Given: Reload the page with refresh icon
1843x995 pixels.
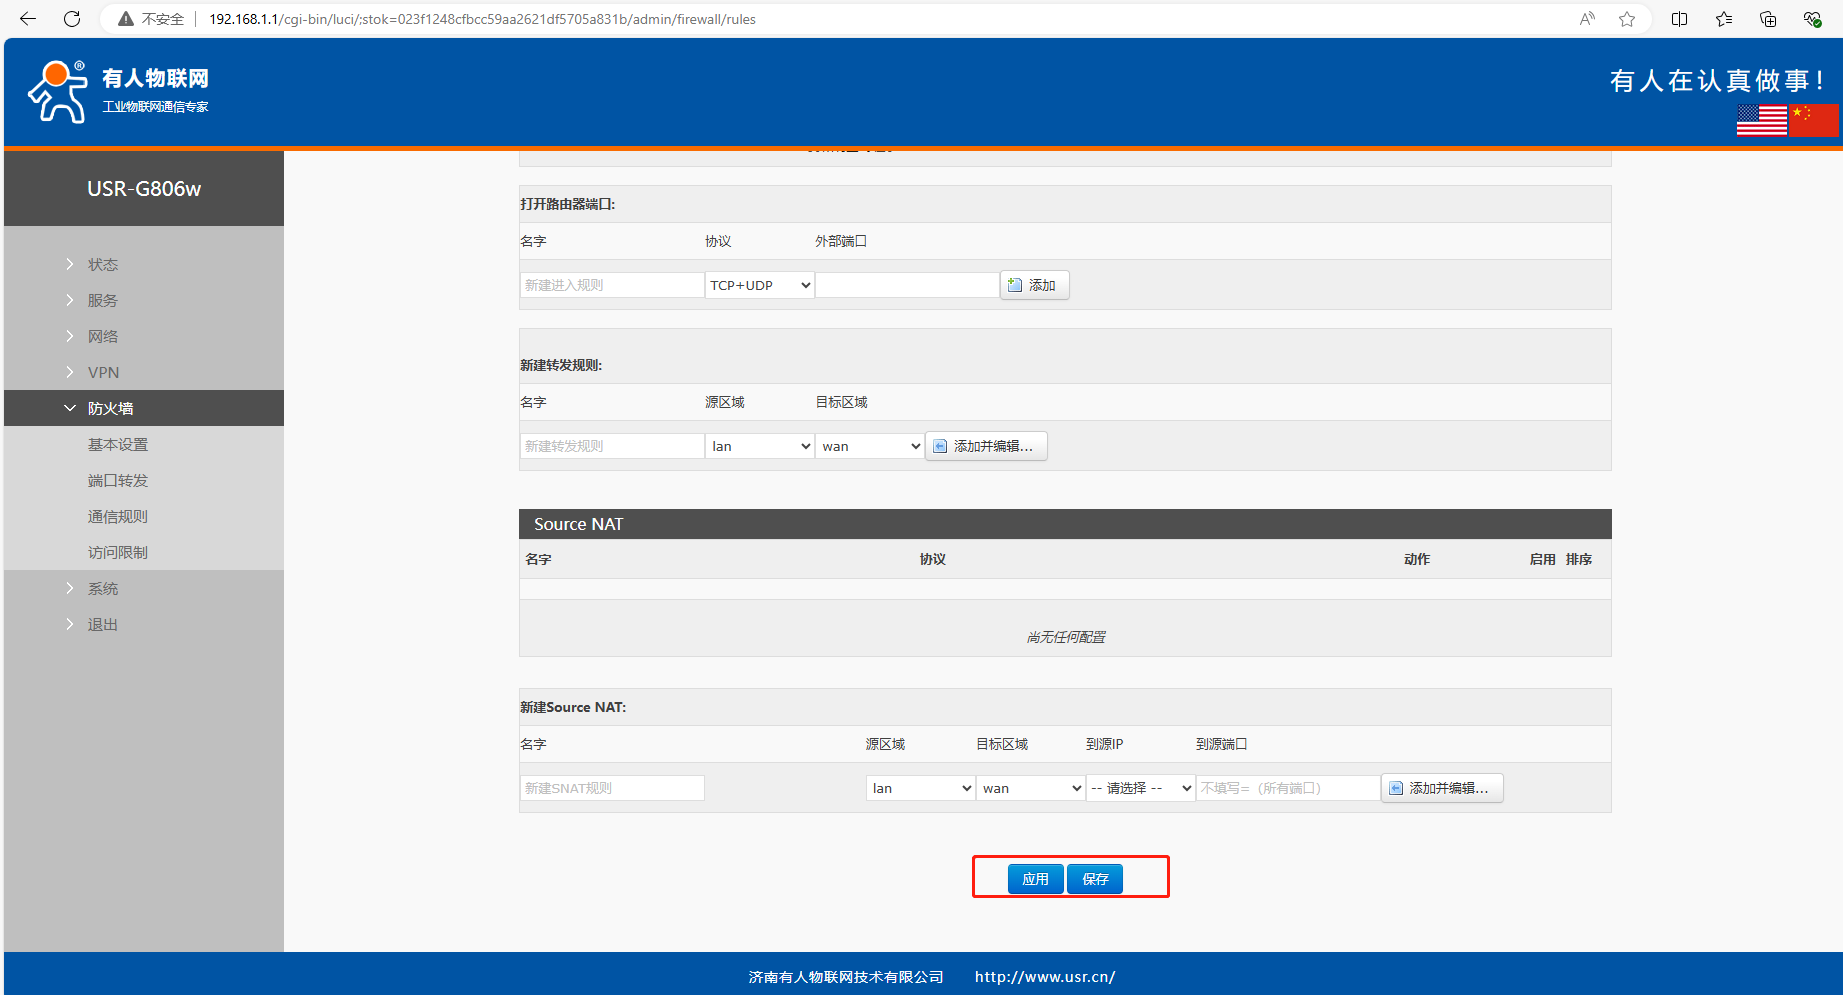Looking at the screenshot, I should coord(72,19).
